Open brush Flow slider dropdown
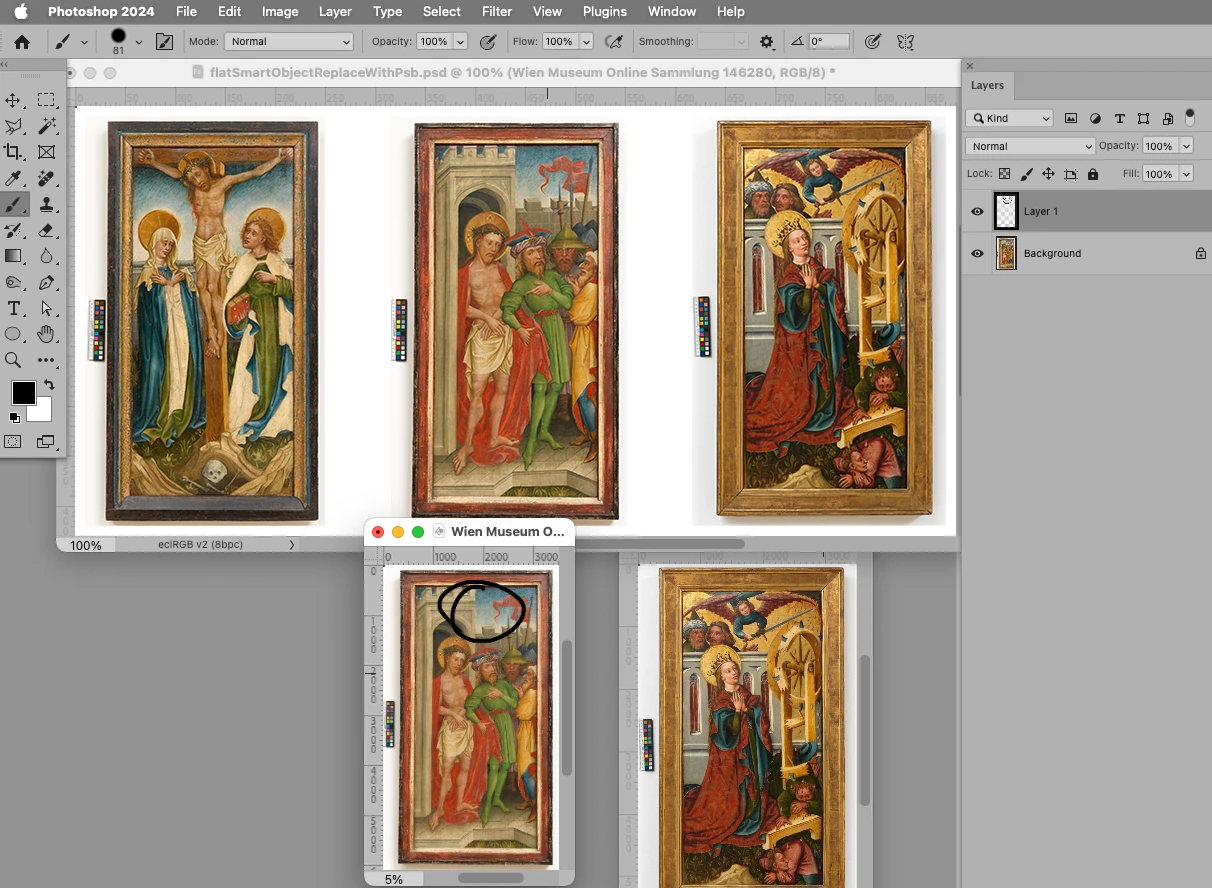 pyautogui.click(x=586, y=42)
